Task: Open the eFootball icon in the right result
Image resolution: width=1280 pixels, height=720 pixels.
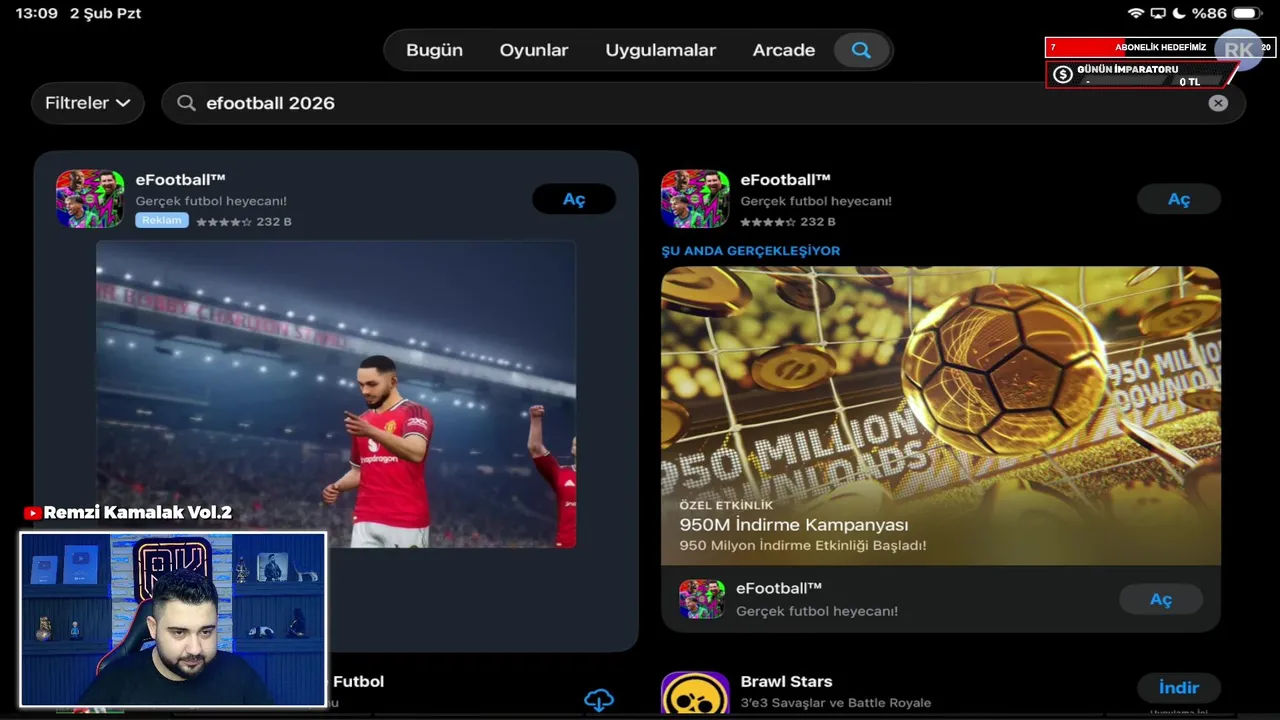Action: (x=695, y=199)
